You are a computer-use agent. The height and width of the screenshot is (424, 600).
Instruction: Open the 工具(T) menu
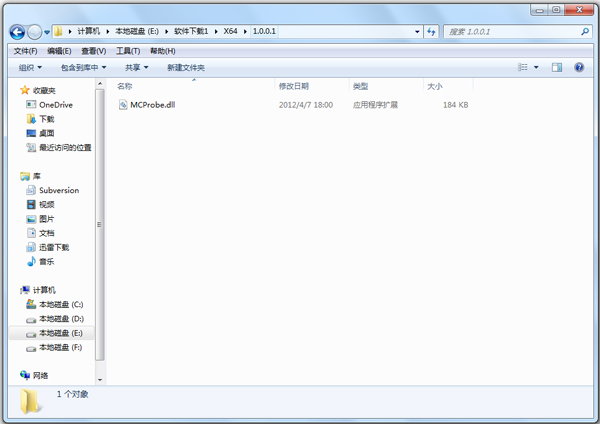click(127, 51)
